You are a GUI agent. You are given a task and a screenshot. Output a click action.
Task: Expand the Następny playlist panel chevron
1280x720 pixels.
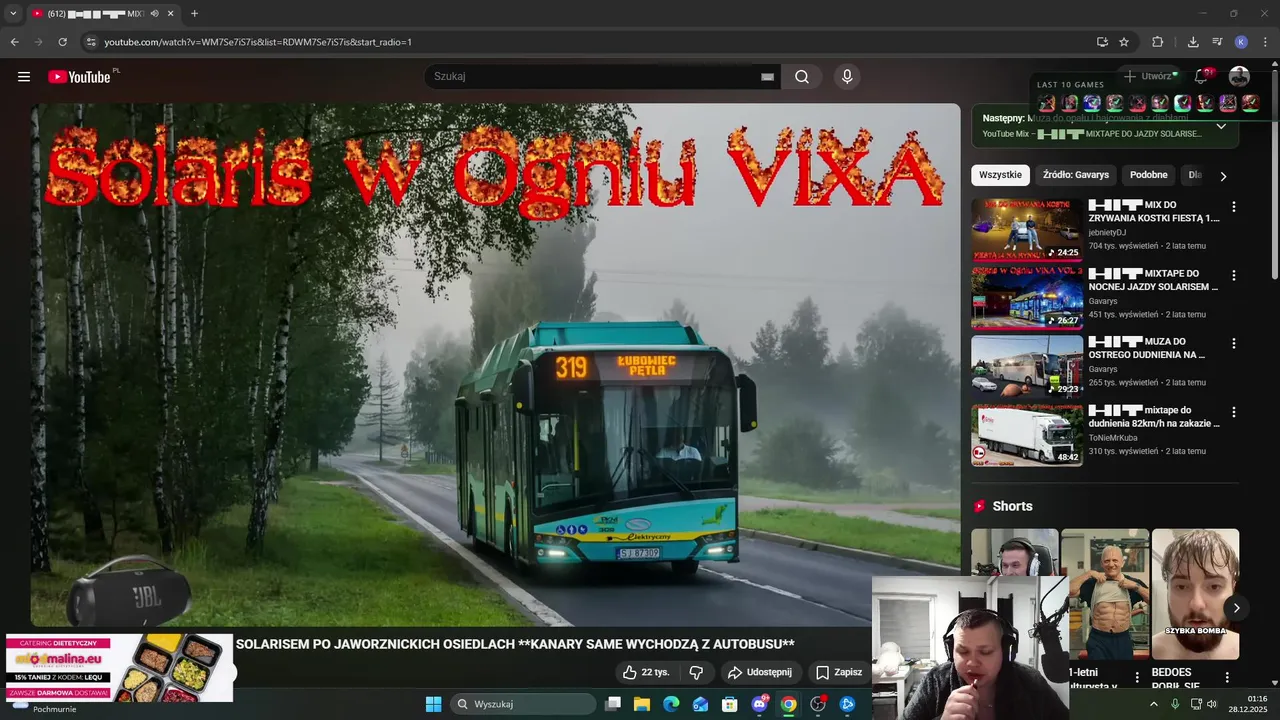1221,127
